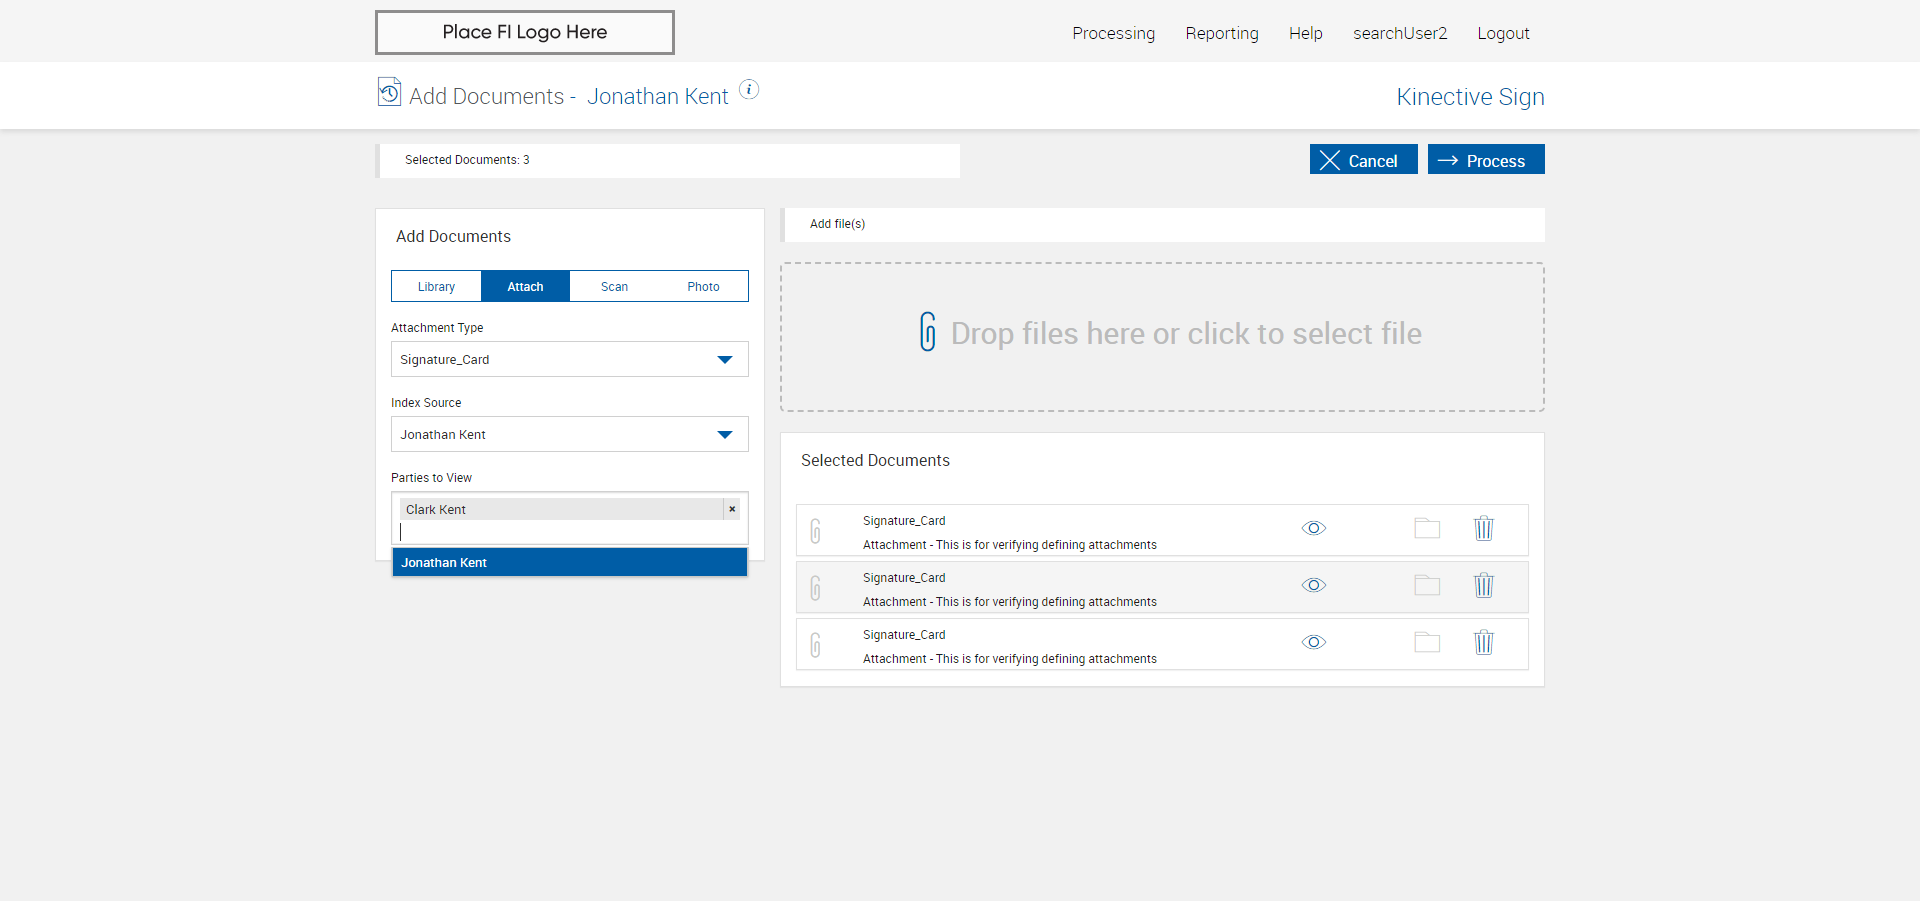Open folder icon for first Signature_Card
This screenshot has width=1920, height=901.
(1427, 528)
